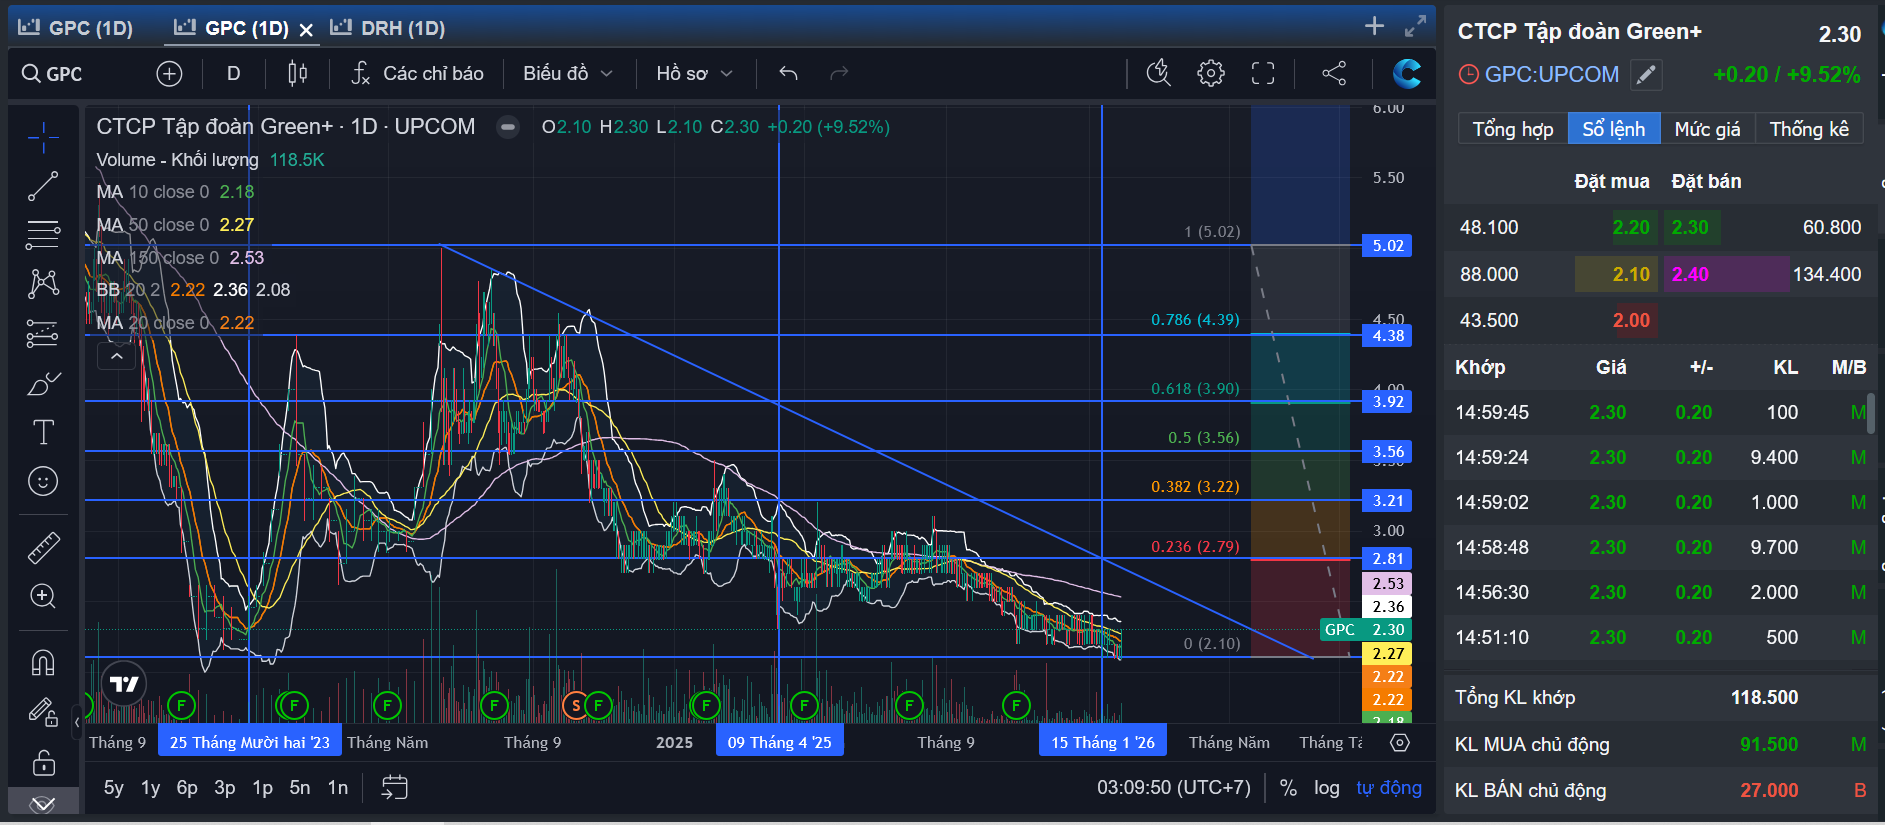This screenshot has height=825, width=1885.
Task: Click the 5.02 price axis label
Action: point(1387,246)
